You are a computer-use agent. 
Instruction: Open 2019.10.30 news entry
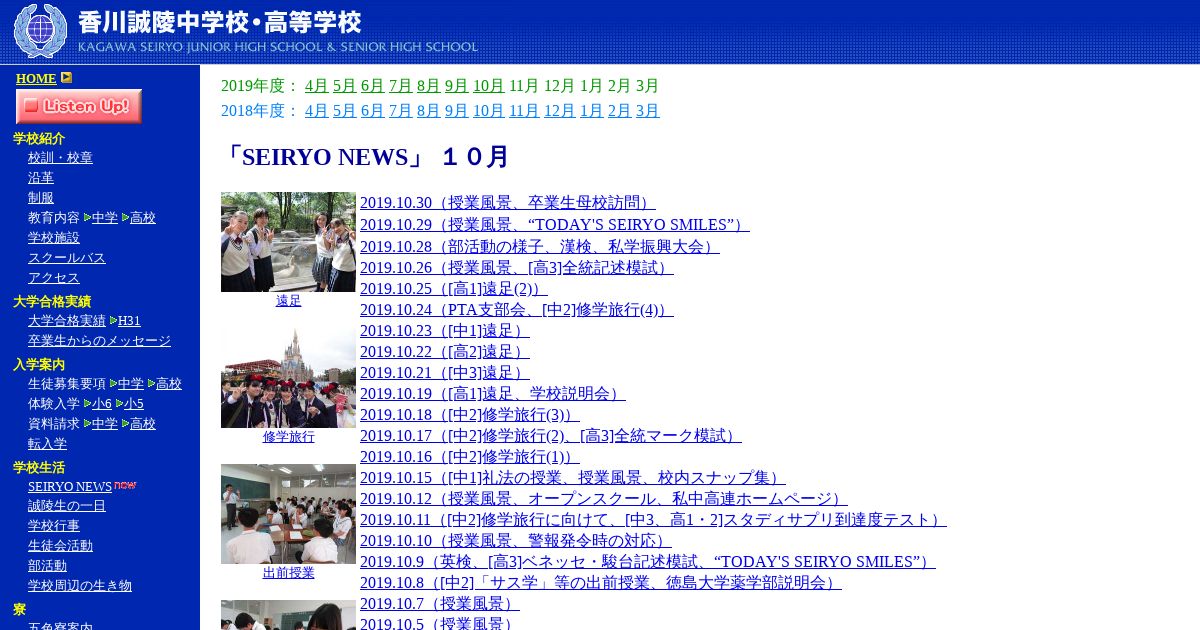[508, 203]
